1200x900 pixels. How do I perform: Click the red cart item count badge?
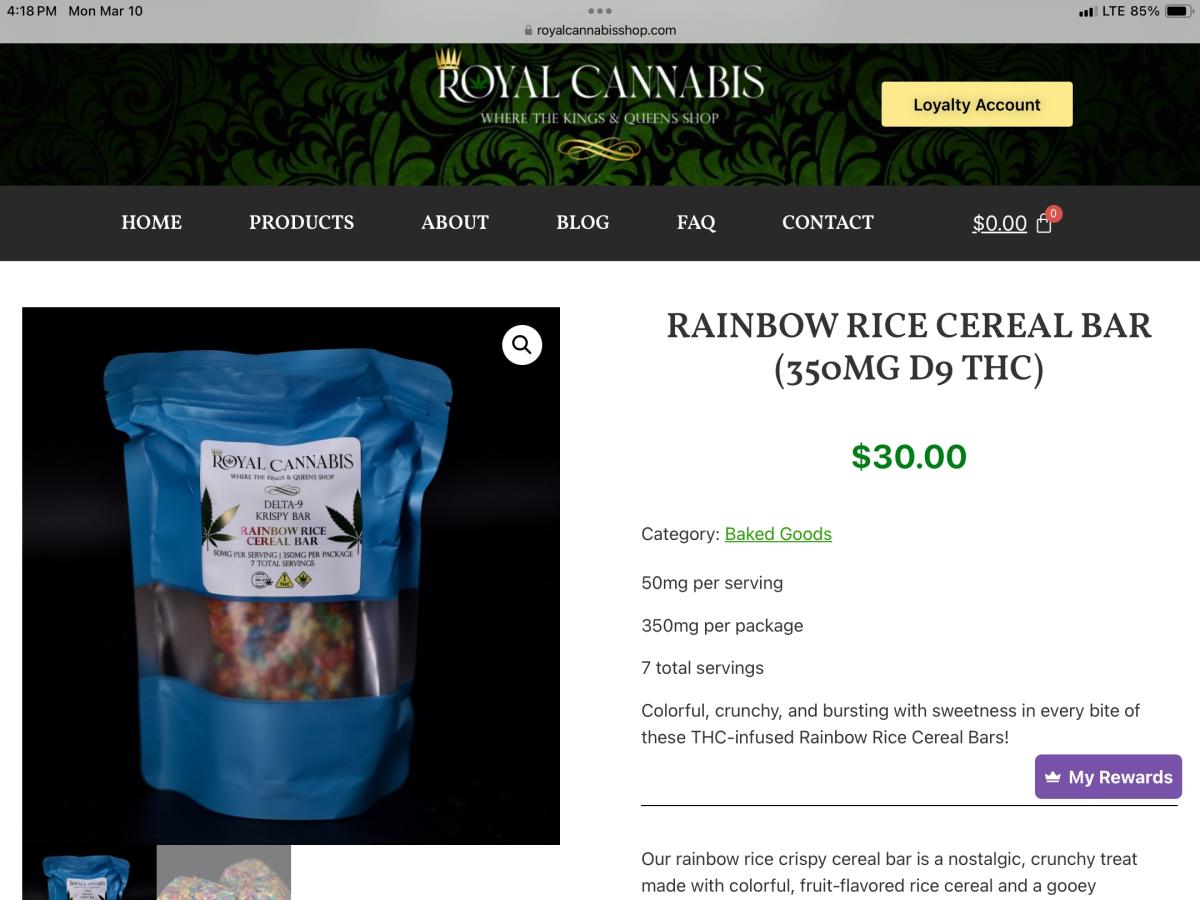coord(1053,213)
